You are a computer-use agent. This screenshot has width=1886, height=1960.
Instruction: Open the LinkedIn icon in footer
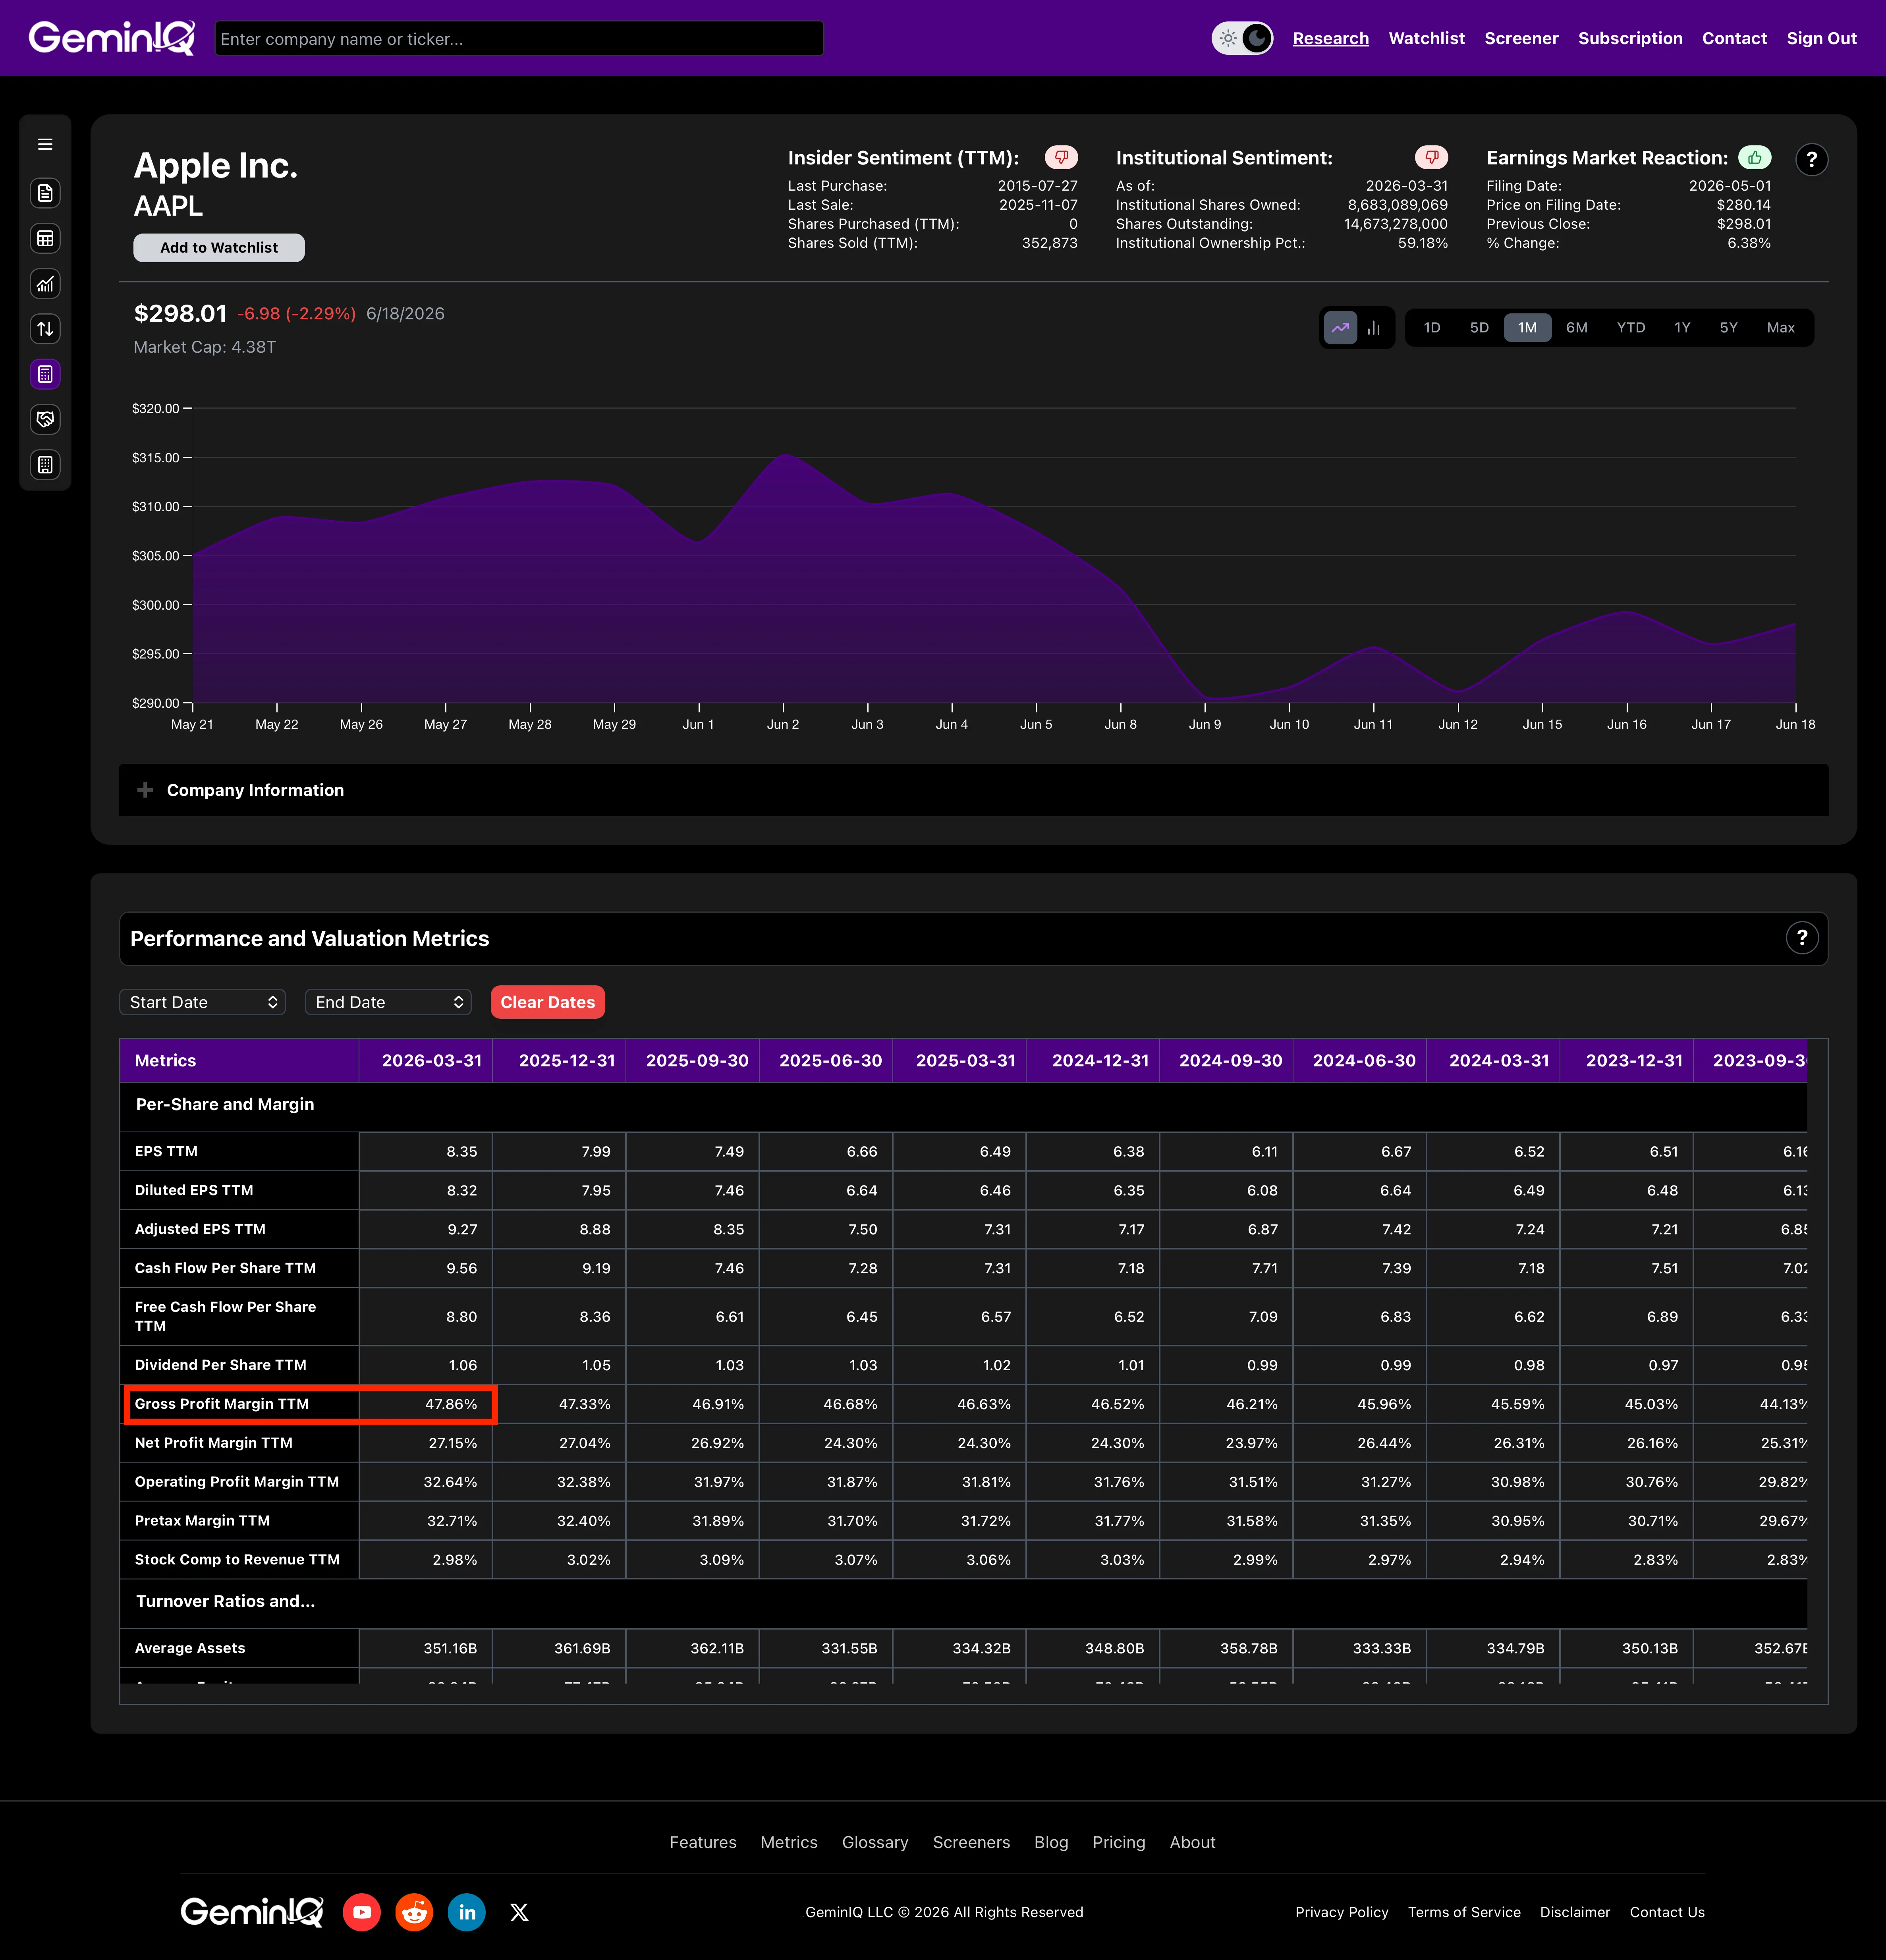point(467,1912)
